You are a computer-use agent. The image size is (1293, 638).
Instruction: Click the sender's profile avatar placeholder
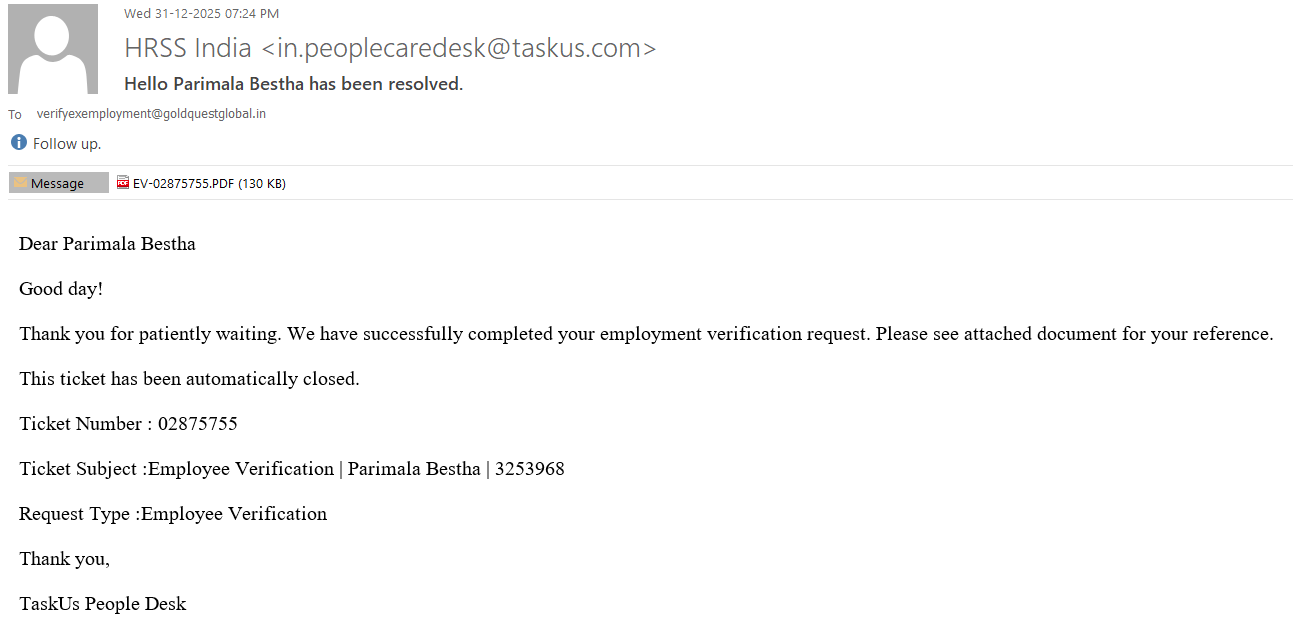point(53,49)
